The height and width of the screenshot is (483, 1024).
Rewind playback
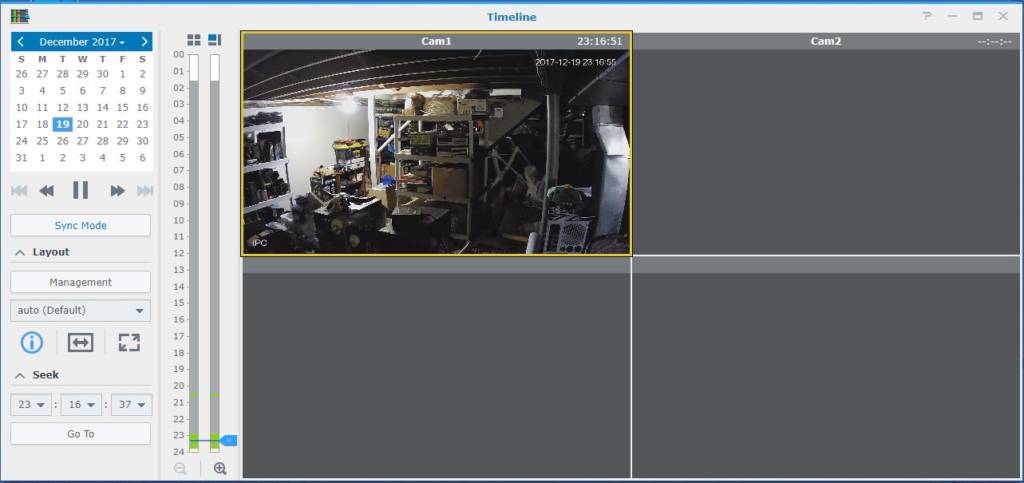[x=46, y=191]
